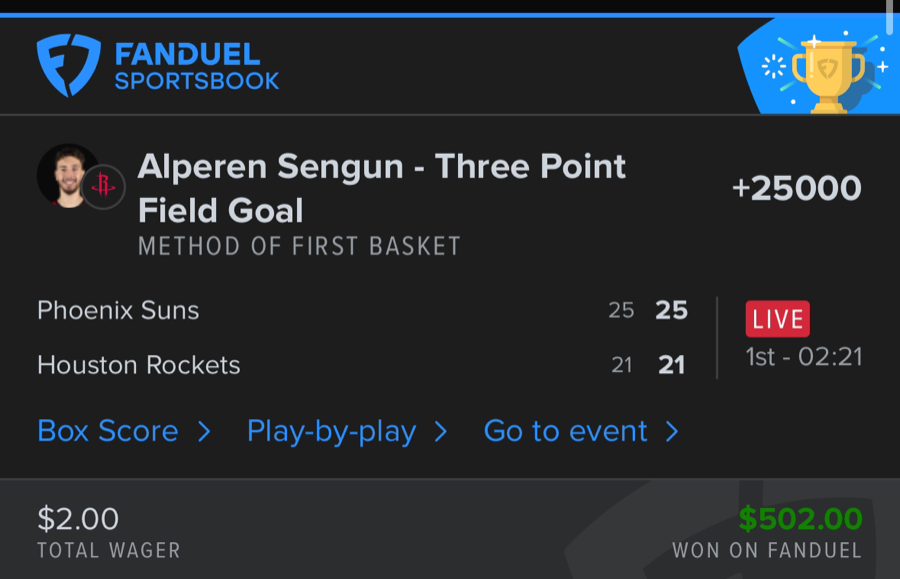Click the FanDuel shield logo icon
This screenshot has height=579, width=900.
tap(68, 65)
